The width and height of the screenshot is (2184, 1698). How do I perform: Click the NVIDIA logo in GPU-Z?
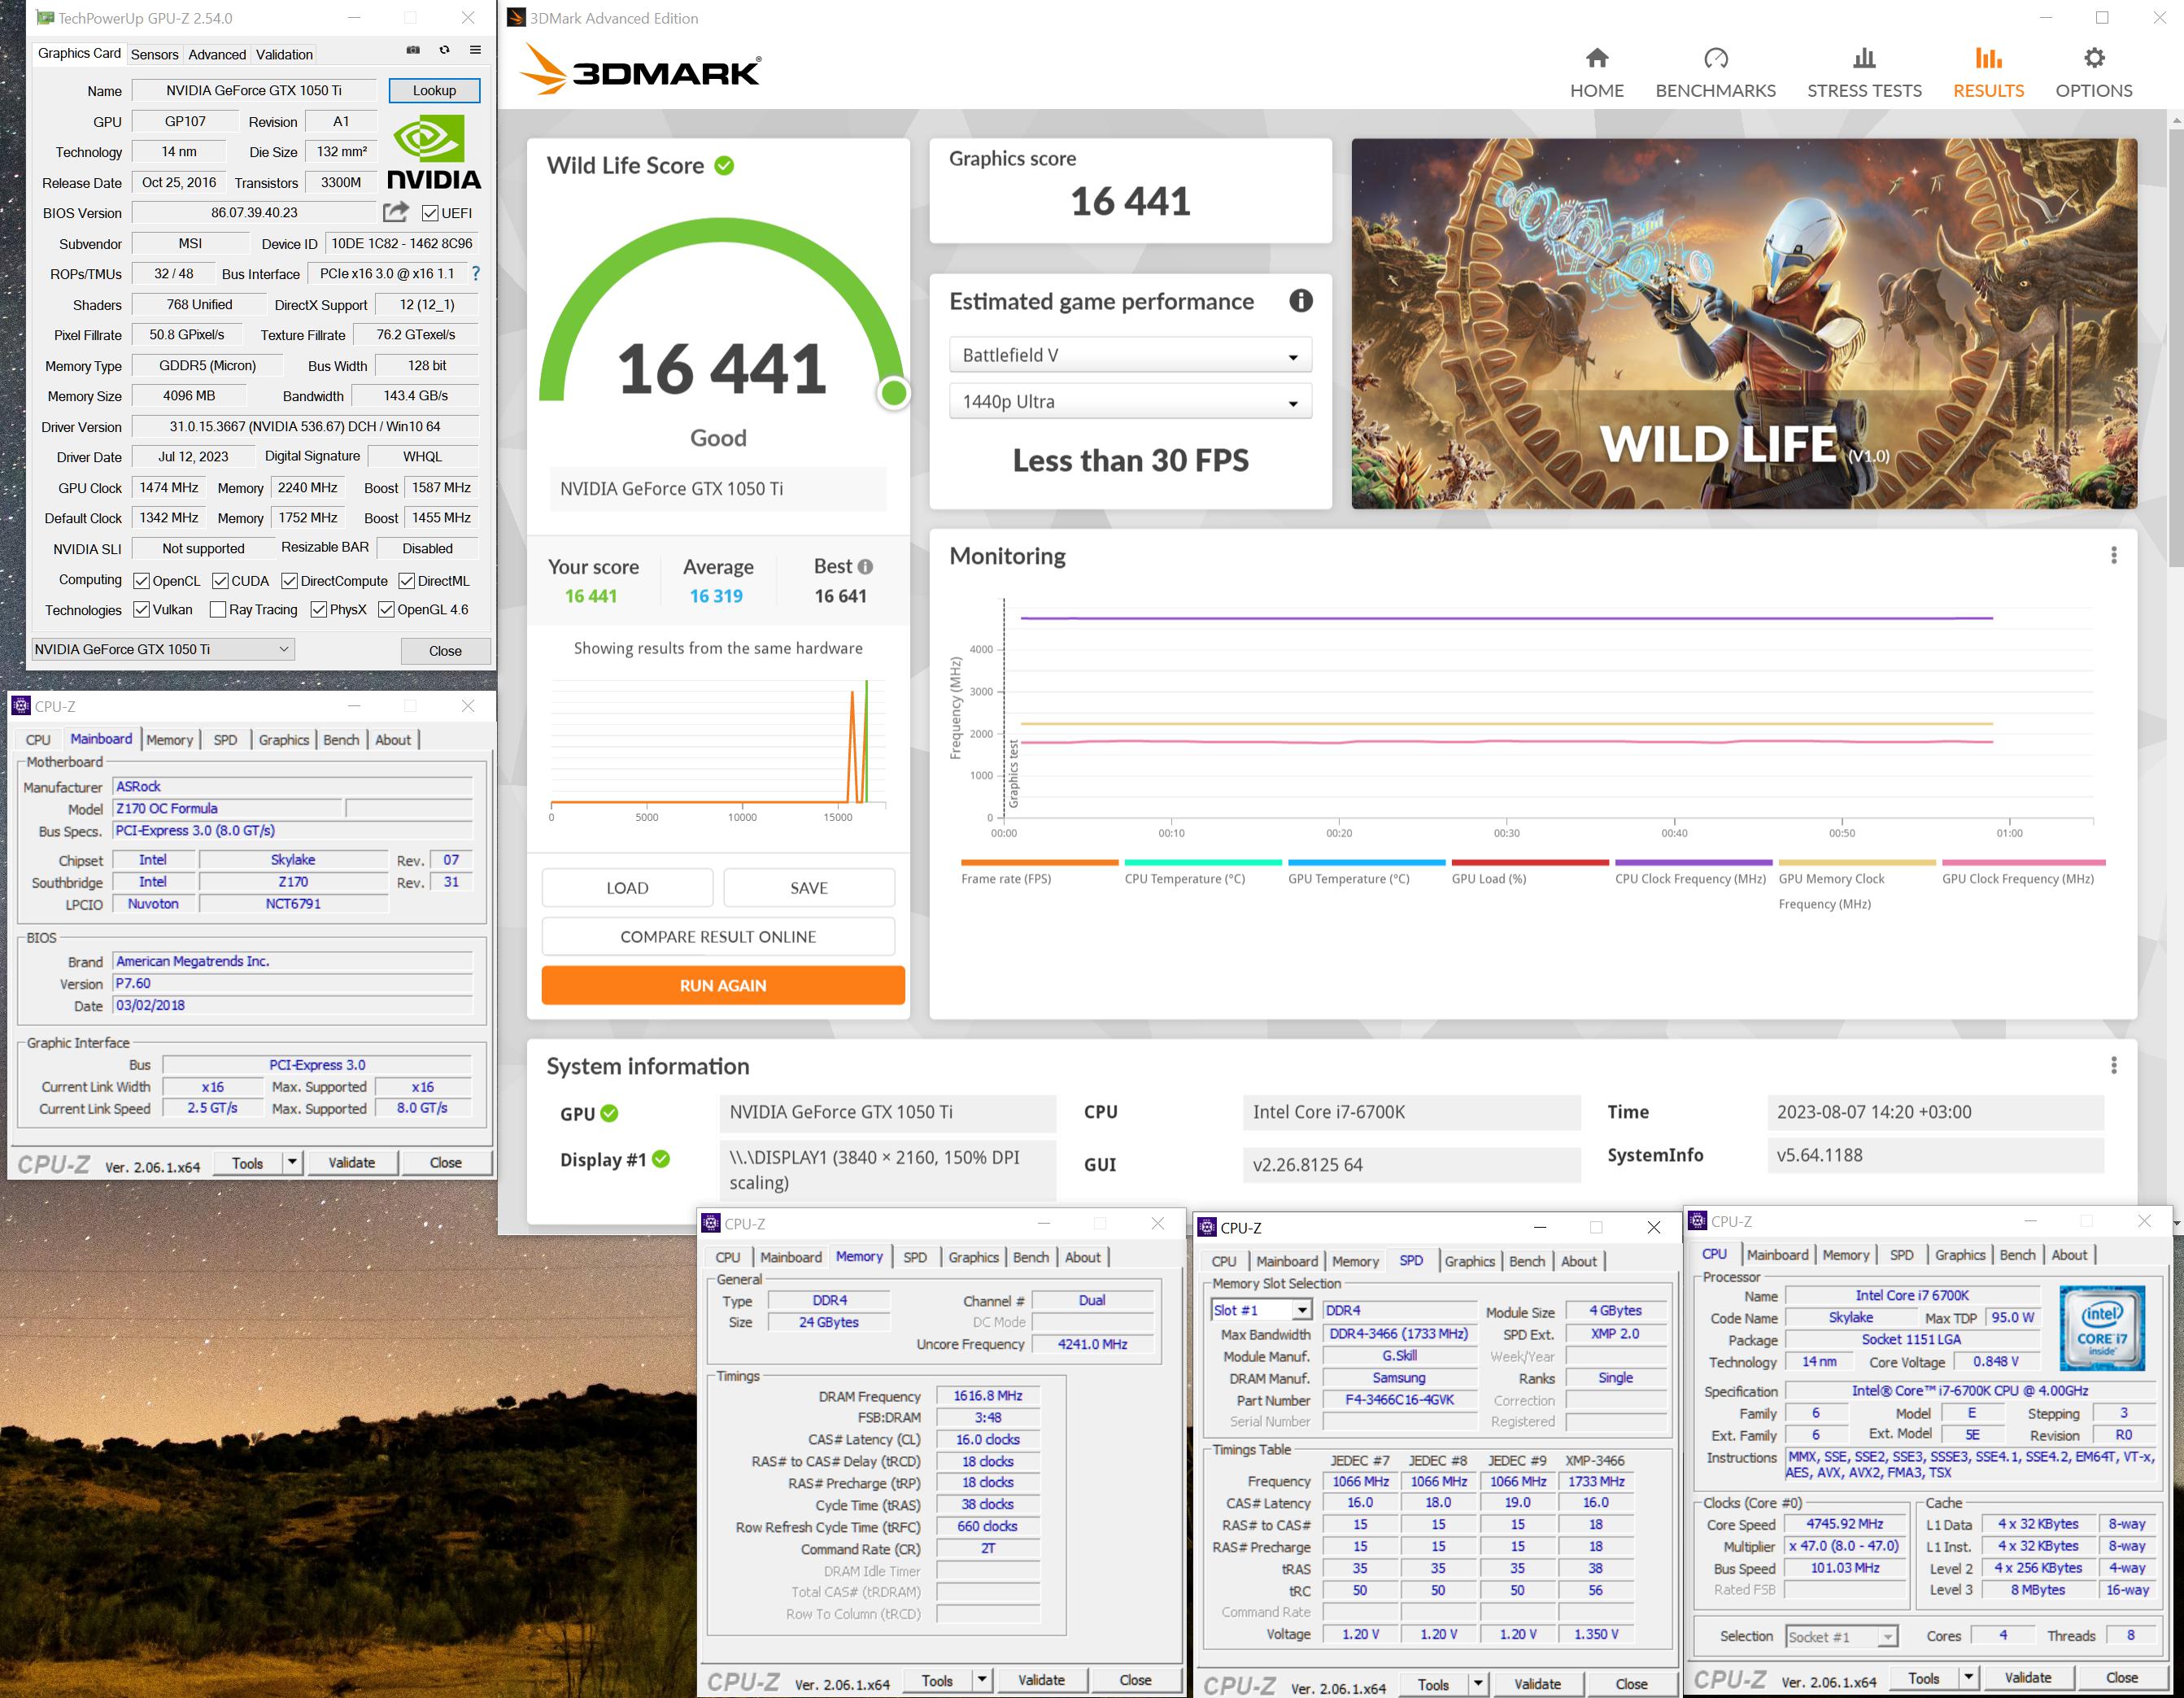click(434, 152)
